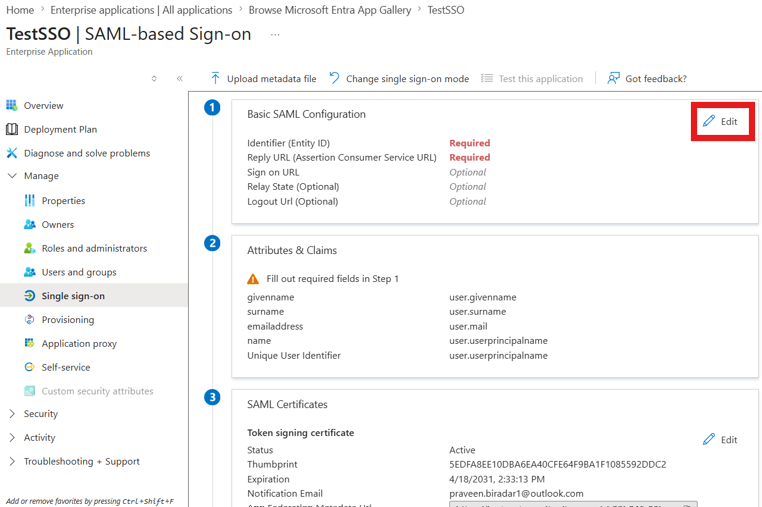The height and width of the screenshot is (507, 762).
Task: Click the warning triangle icon in Attributes & Claims
Action: tap(253, 279)
